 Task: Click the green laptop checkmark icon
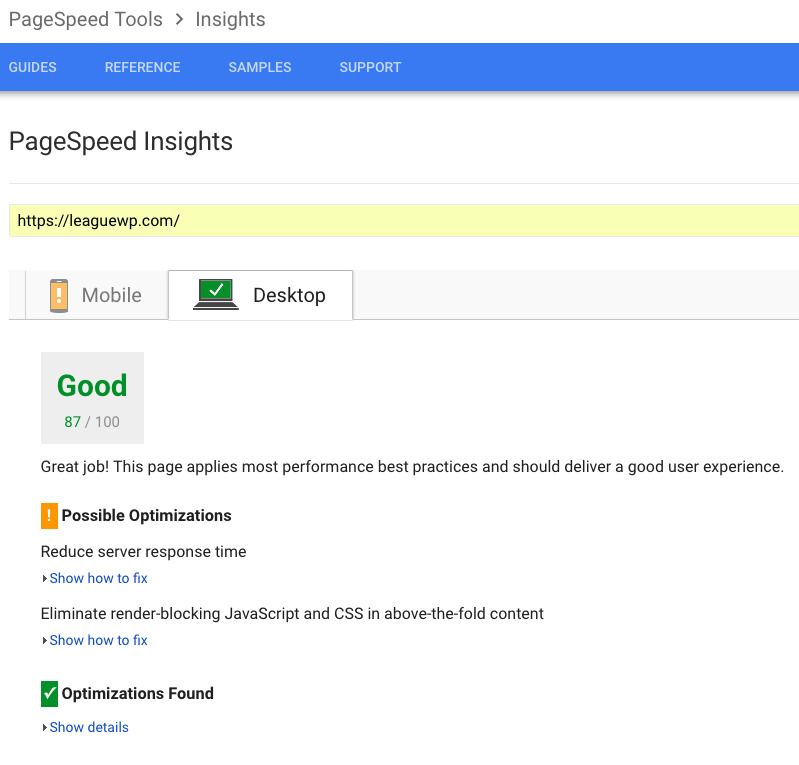216,294
